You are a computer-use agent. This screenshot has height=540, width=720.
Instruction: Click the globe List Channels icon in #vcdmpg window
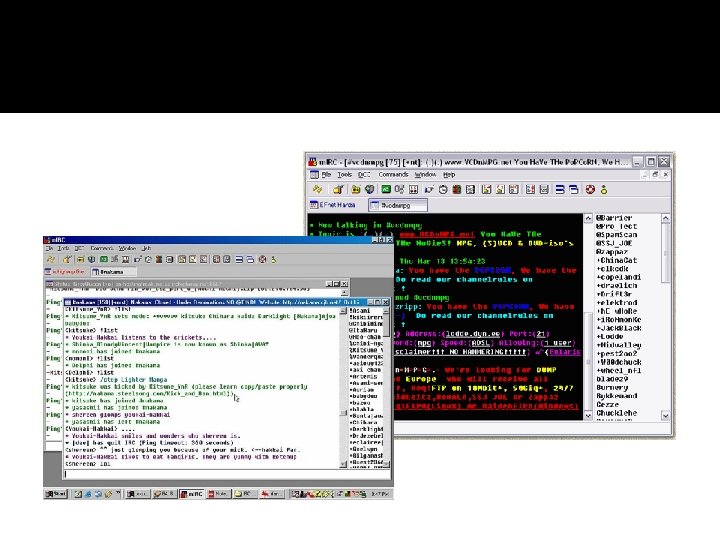[x=370, y=189]
